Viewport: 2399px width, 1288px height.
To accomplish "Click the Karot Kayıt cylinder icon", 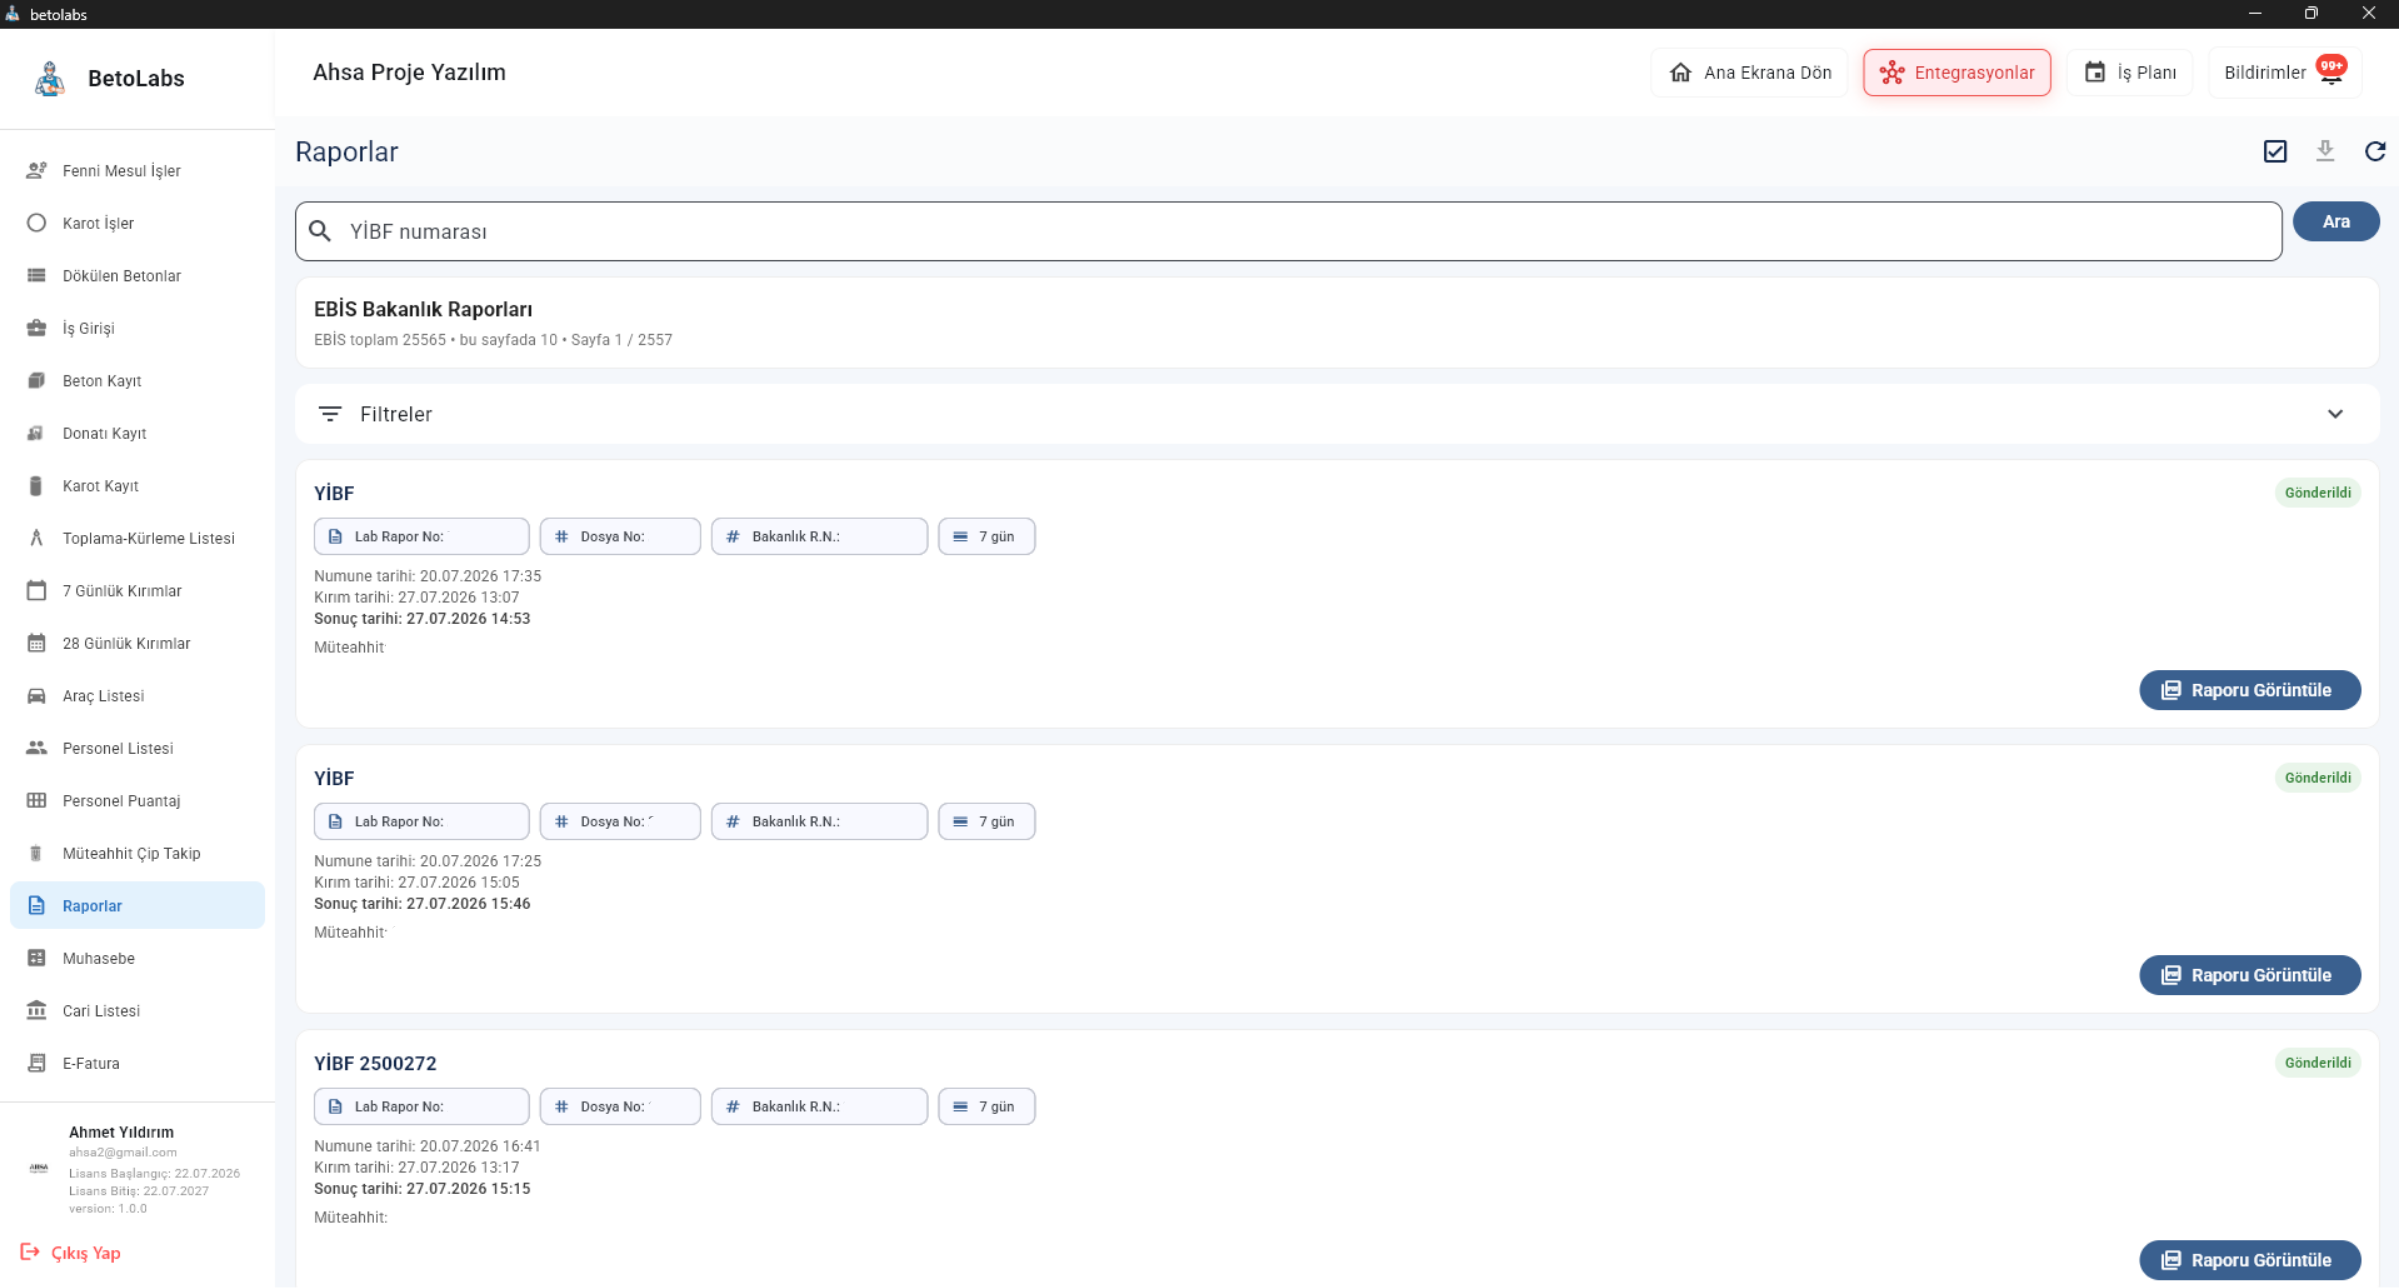I will 37,486.
